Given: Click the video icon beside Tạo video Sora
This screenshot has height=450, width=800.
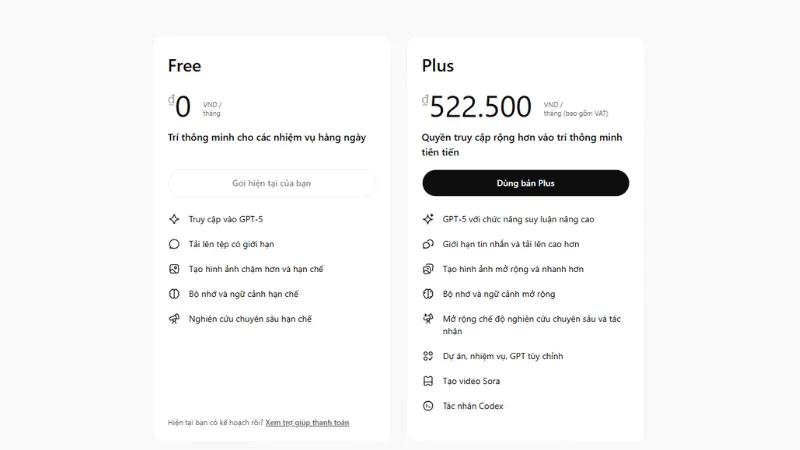Looking at the screenshot, I should (x=428, y=381).
